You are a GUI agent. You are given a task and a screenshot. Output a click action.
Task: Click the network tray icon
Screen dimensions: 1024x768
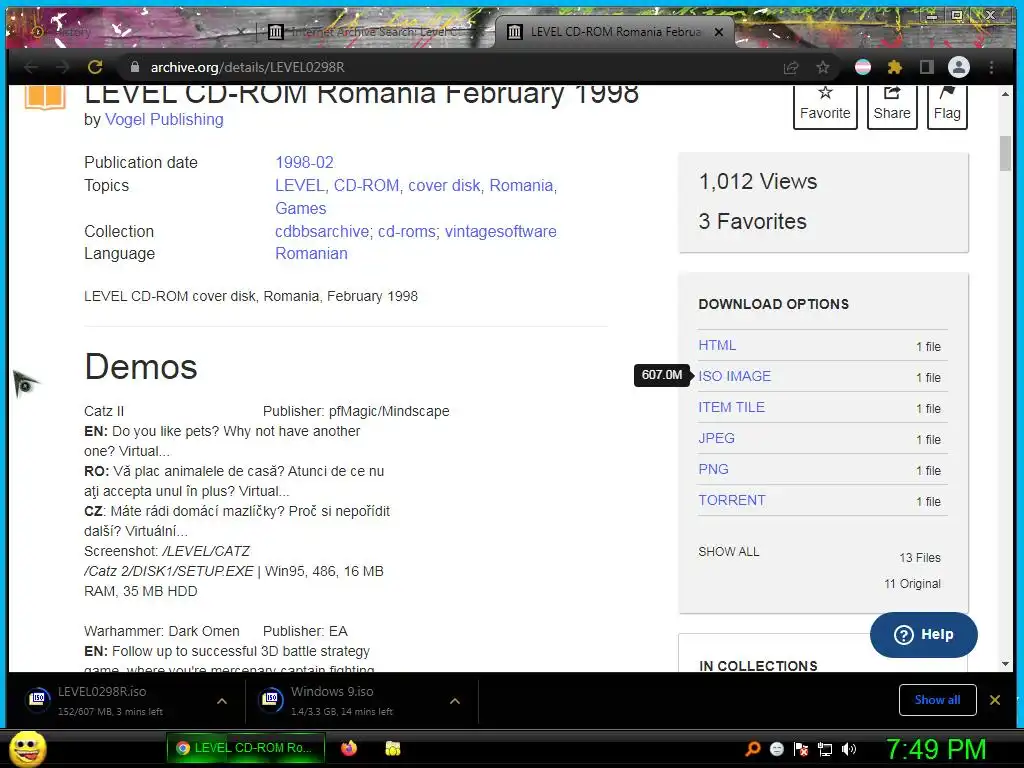(x=825, y=749)
